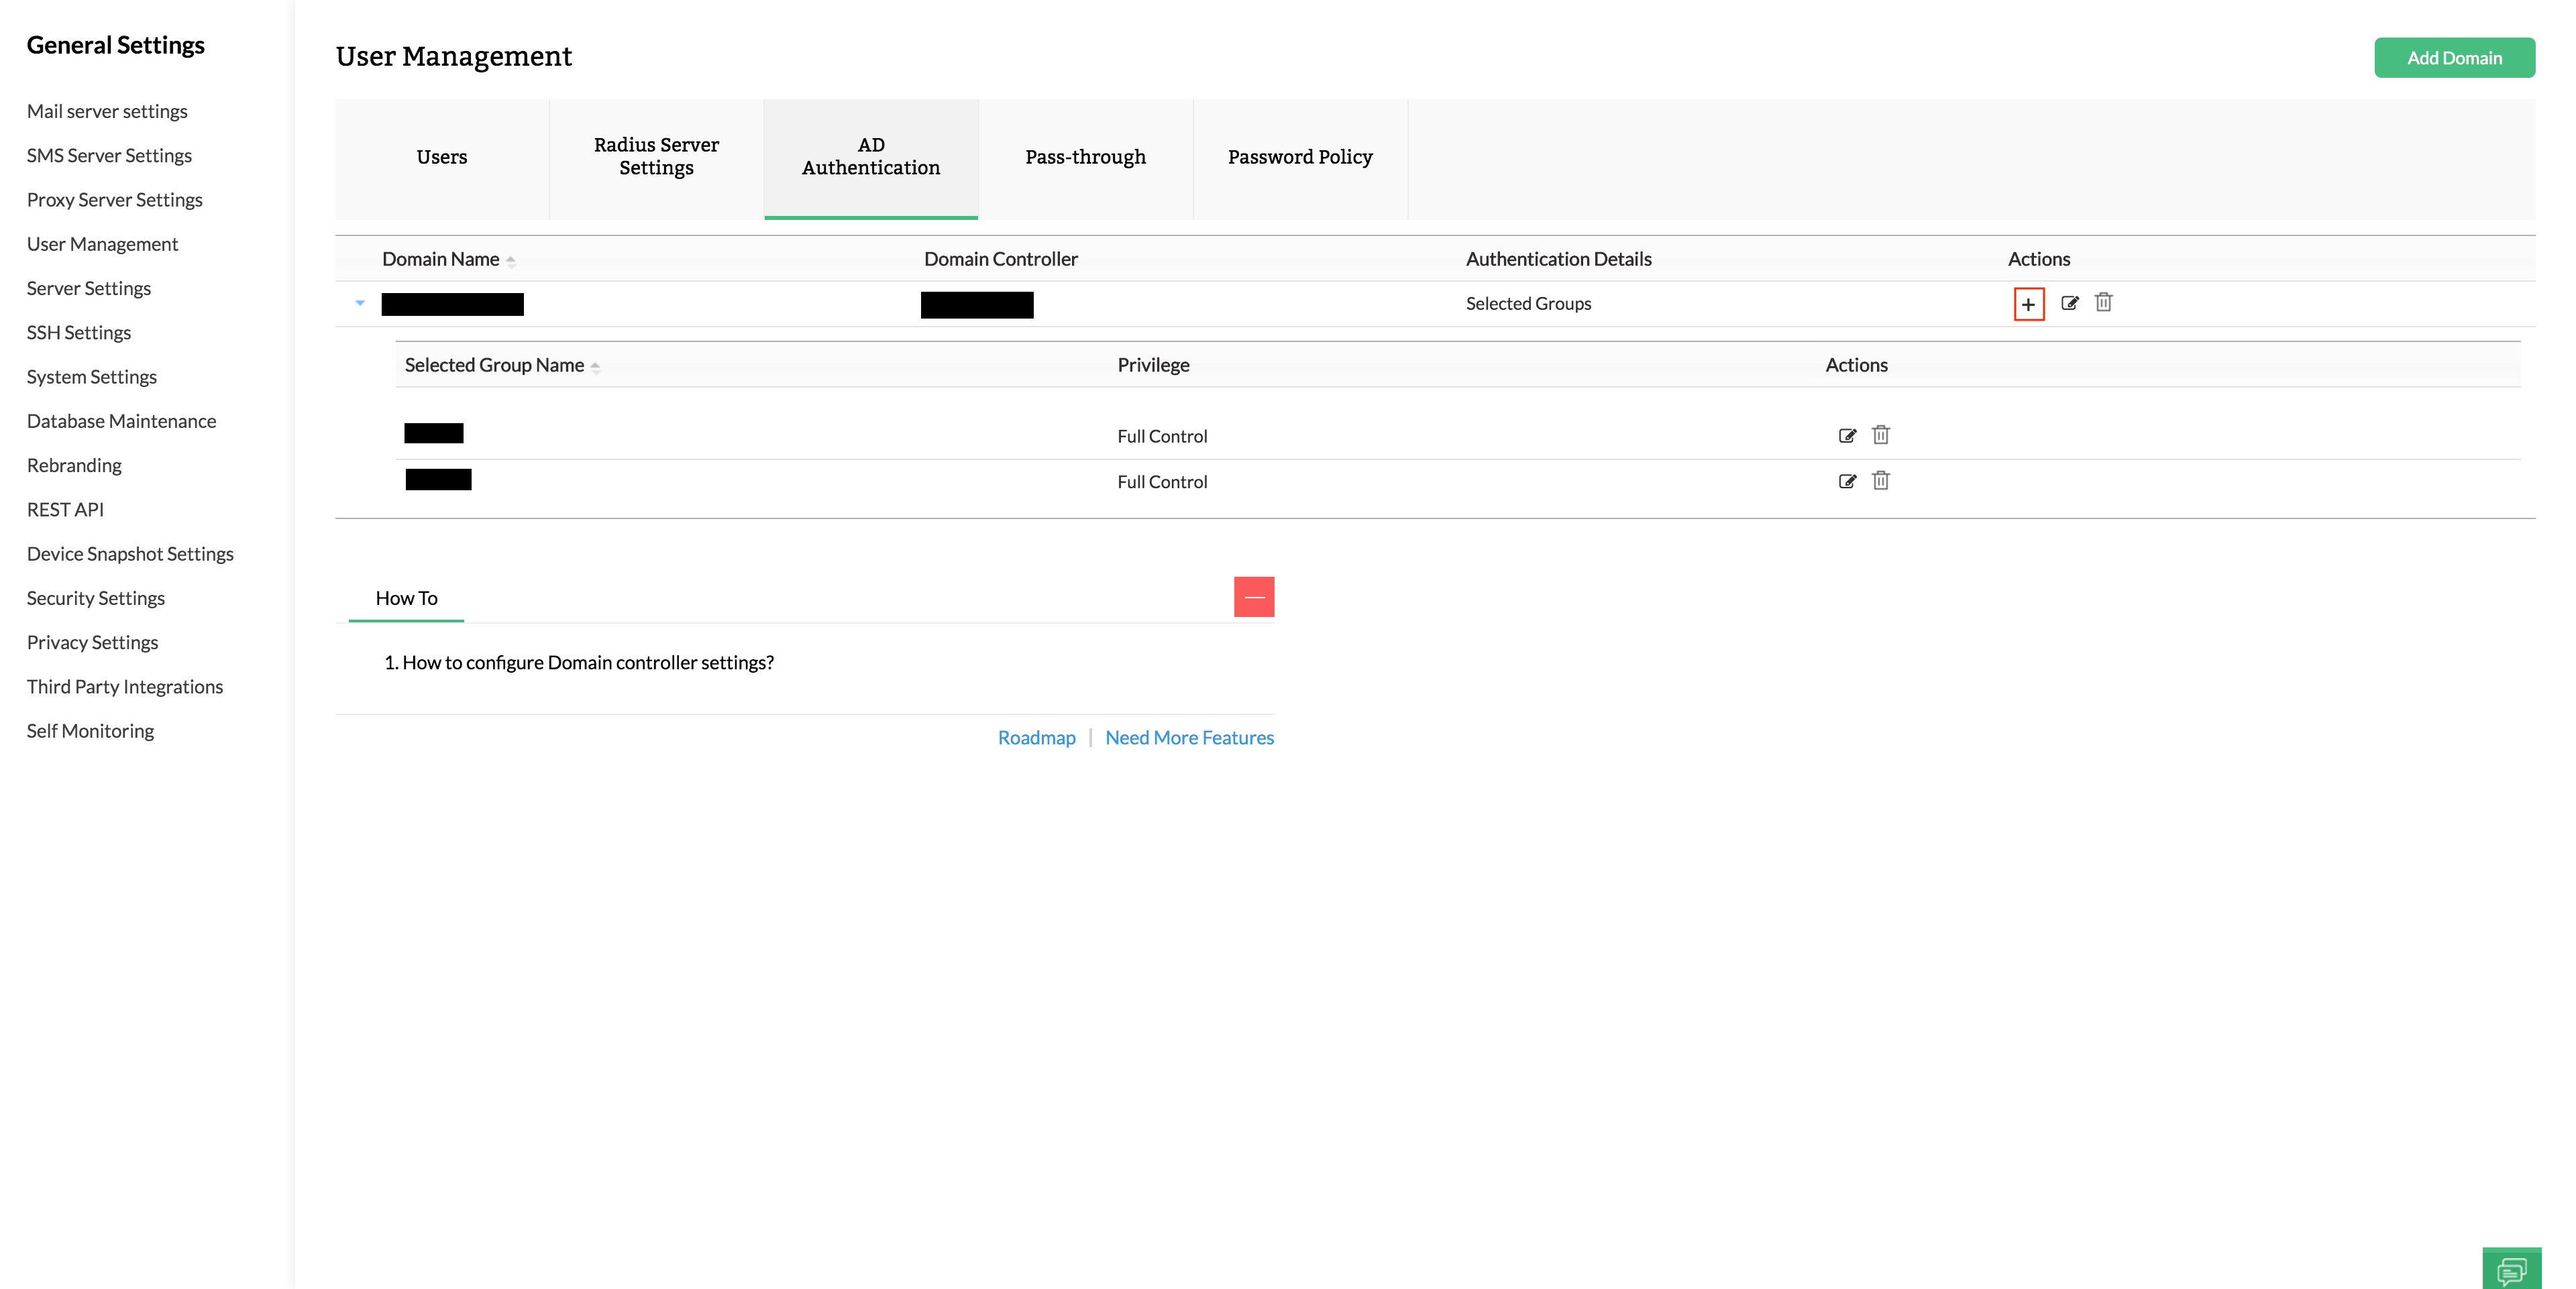2576x1289 pixels.
Task: Delete the first Full Control group
Action: click(1881, 435)
